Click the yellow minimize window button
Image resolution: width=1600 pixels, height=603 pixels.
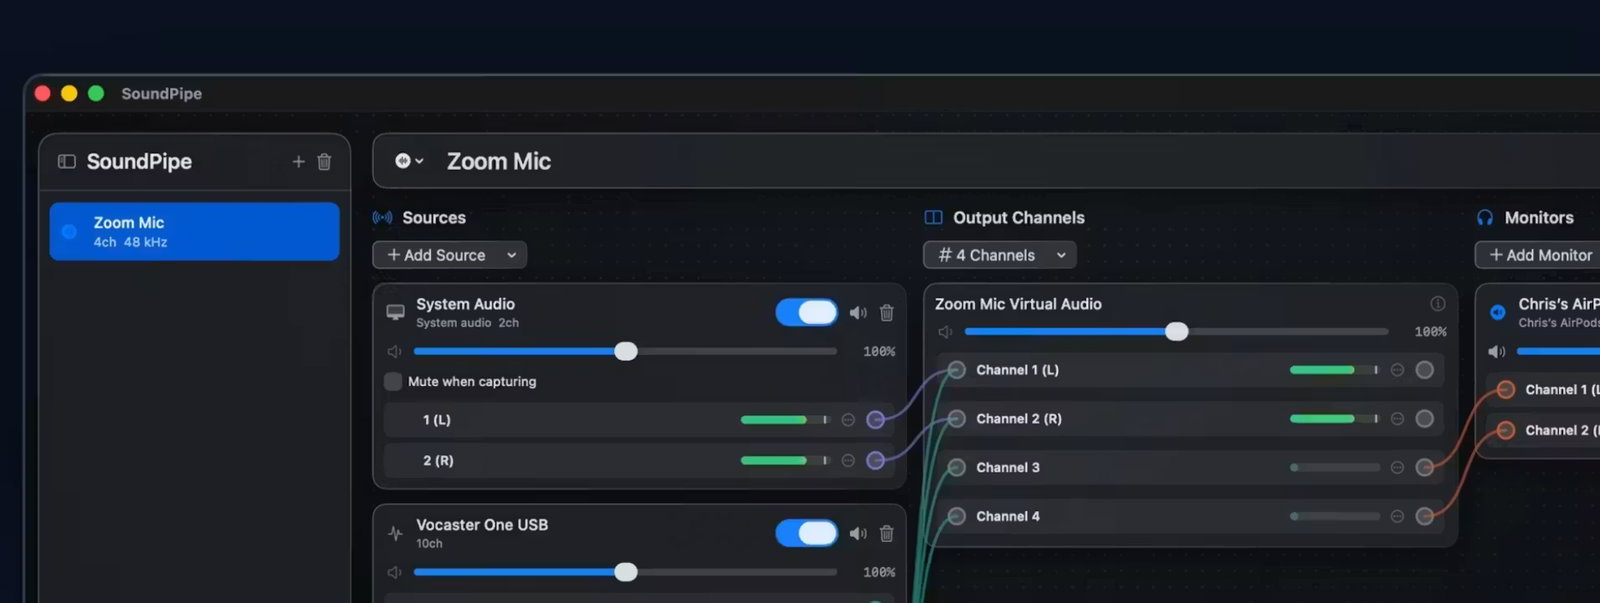pyautogui.click(x=69, y=93)
